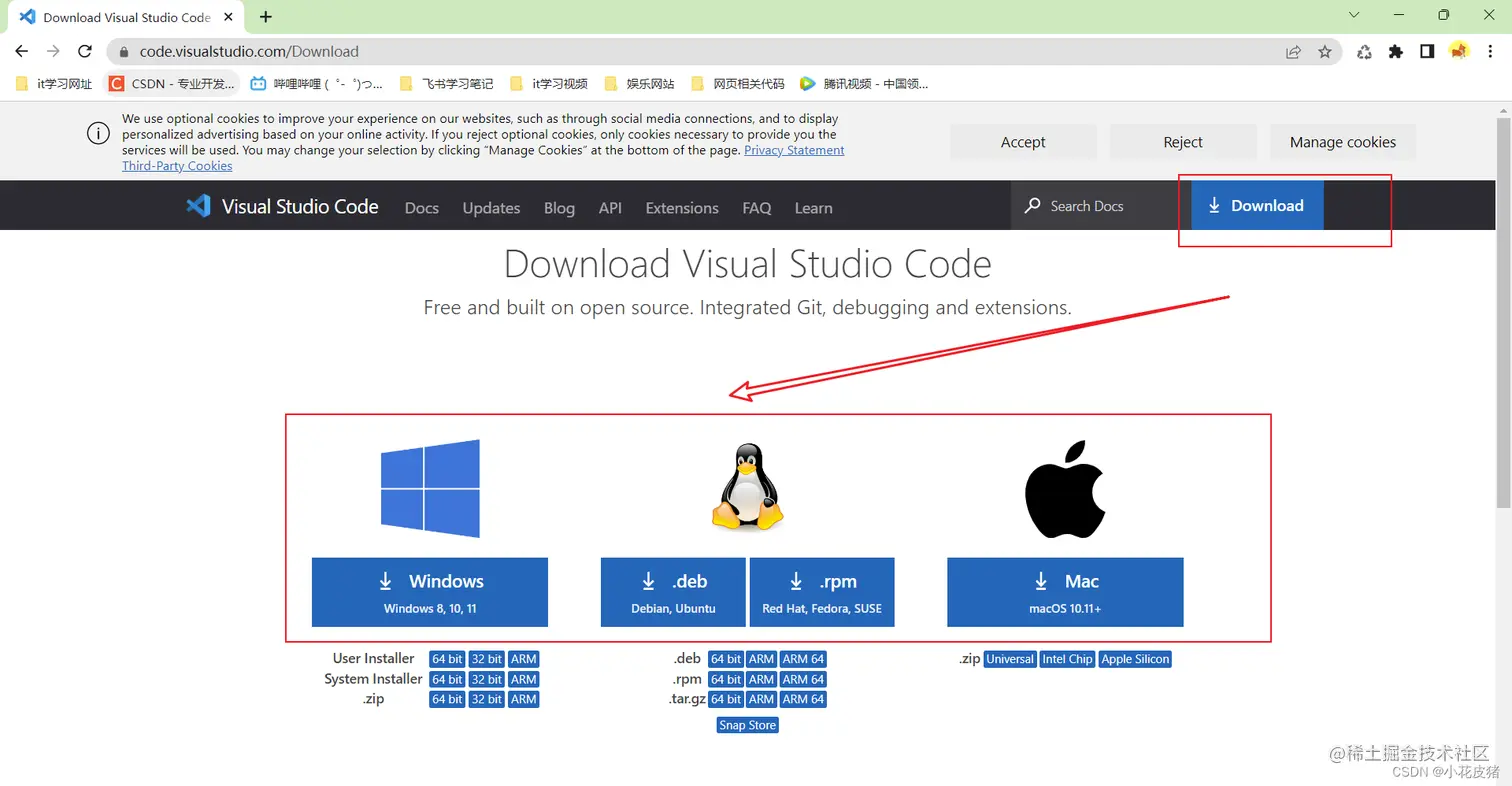Click Manage cookies button
This screenshot has width=1512, height=786.
[x=1343, y=142]
